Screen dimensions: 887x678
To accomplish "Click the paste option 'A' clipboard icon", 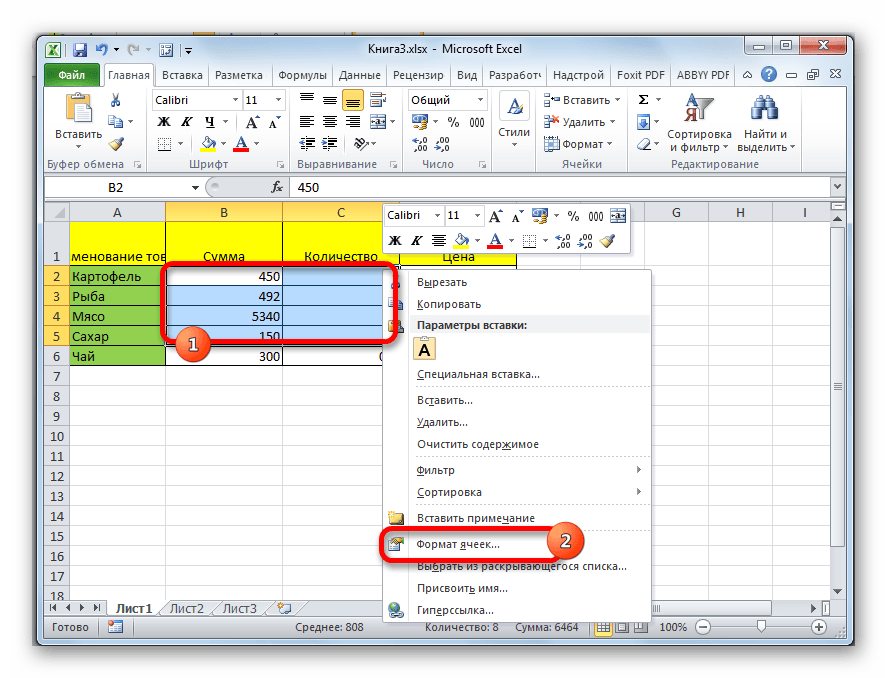I will coord(426,349).
